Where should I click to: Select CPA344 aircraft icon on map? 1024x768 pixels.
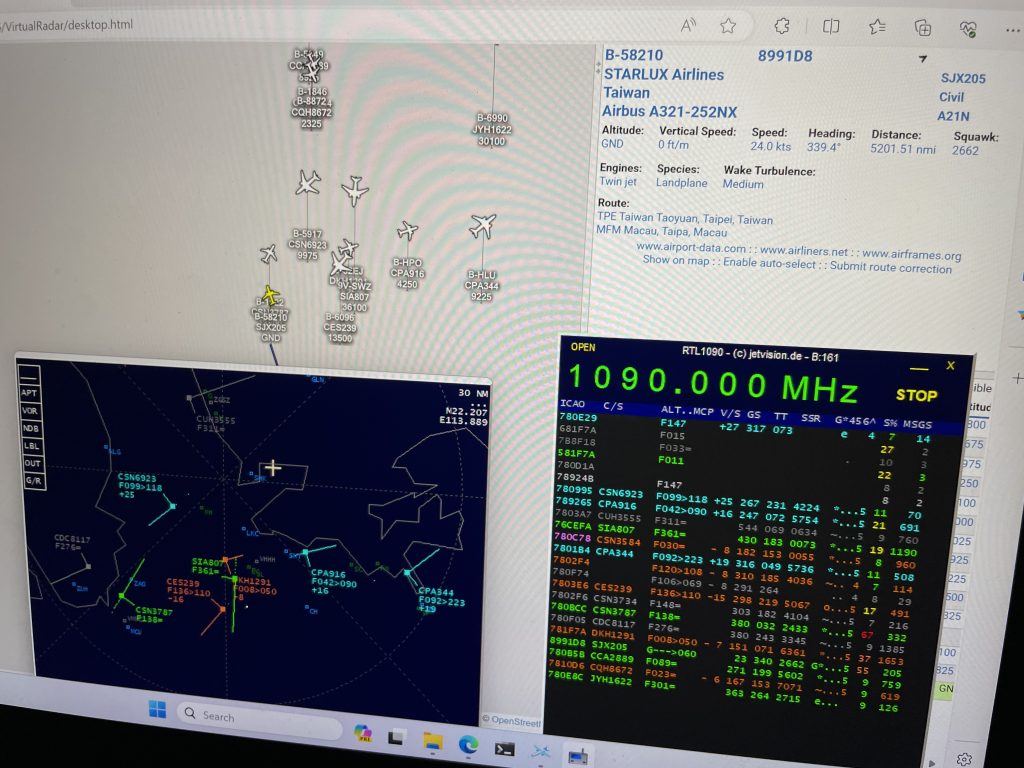coord(483,226)
